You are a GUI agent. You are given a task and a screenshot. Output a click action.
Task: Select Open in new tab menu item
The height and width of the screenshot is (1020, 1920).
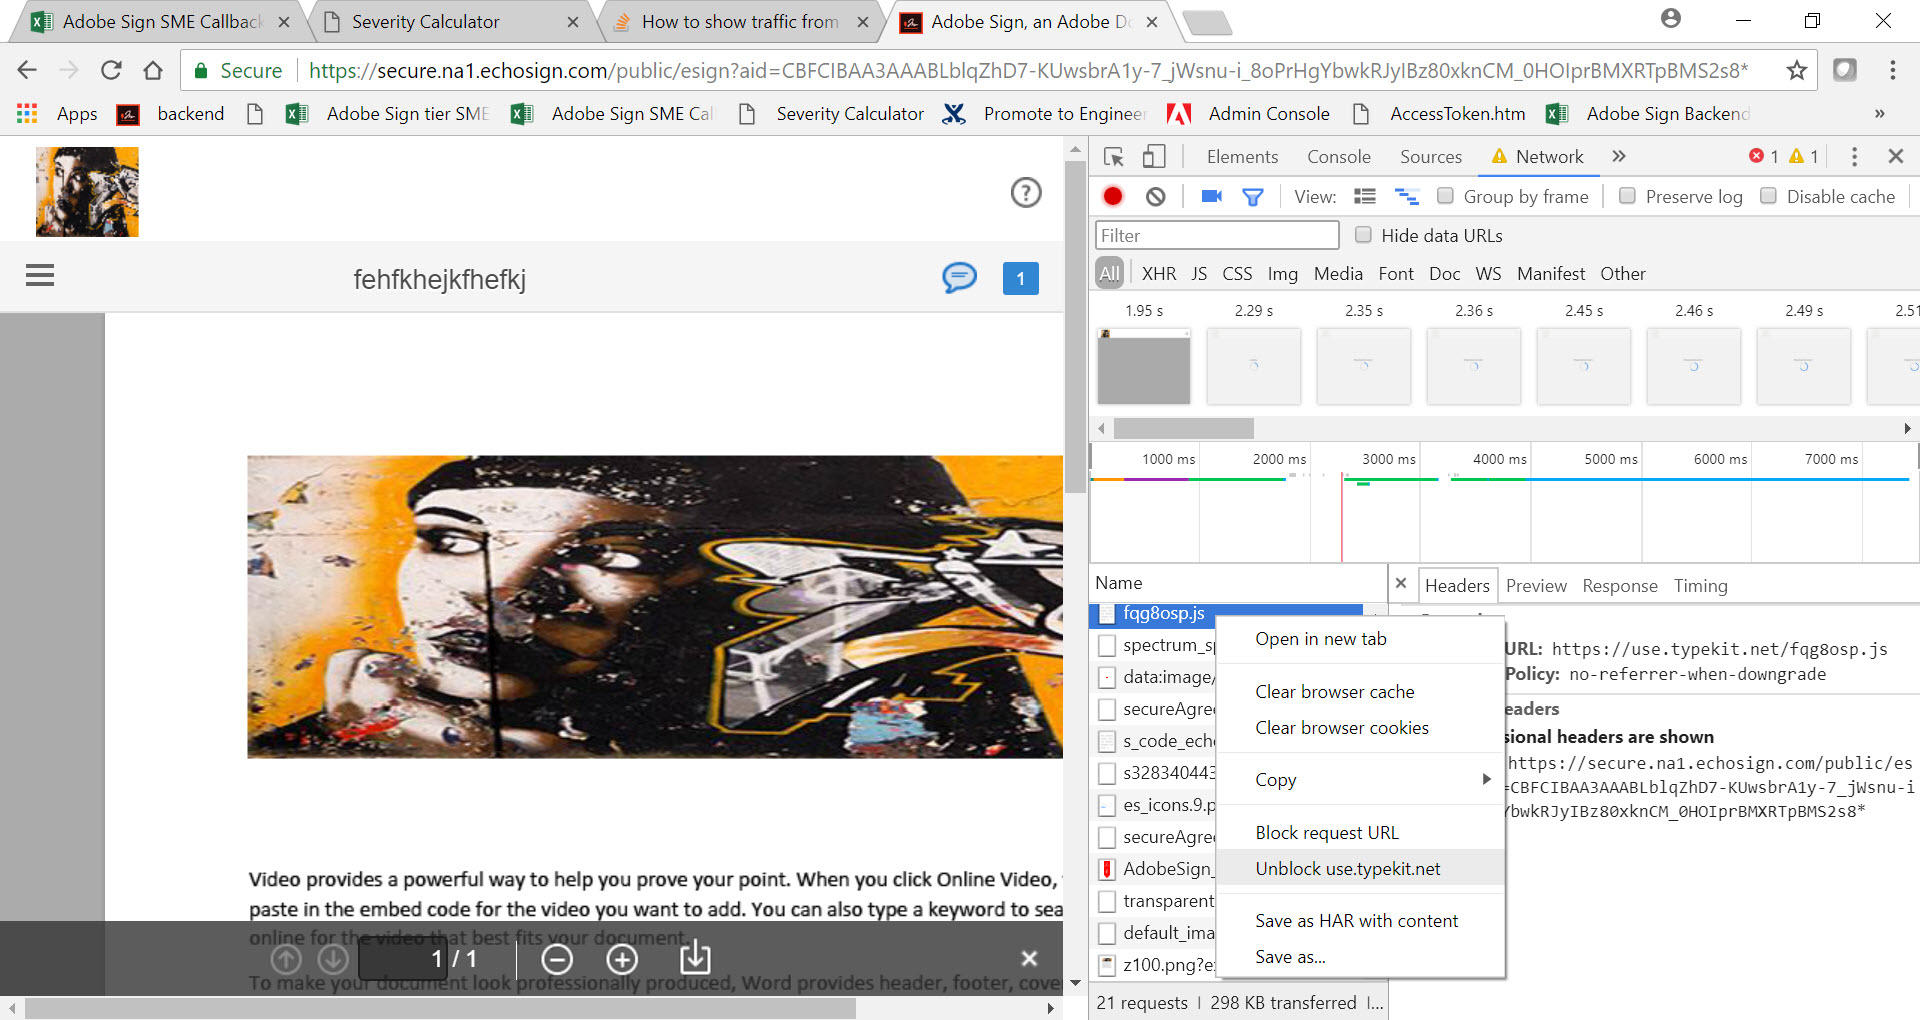click(x=1360, y=639)
